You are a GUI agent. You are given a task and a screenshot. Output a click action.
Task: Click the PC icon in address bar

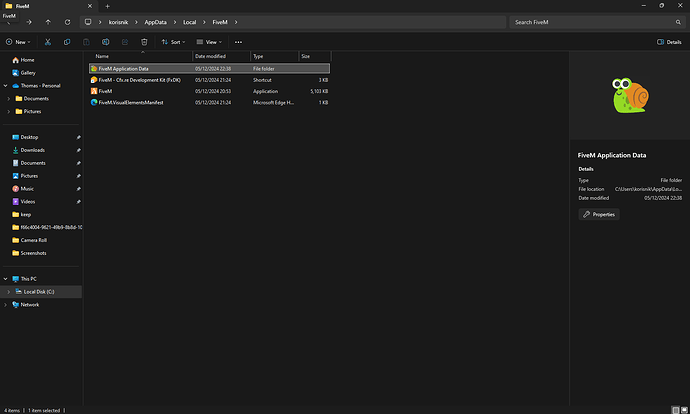(x=88, y=22)
